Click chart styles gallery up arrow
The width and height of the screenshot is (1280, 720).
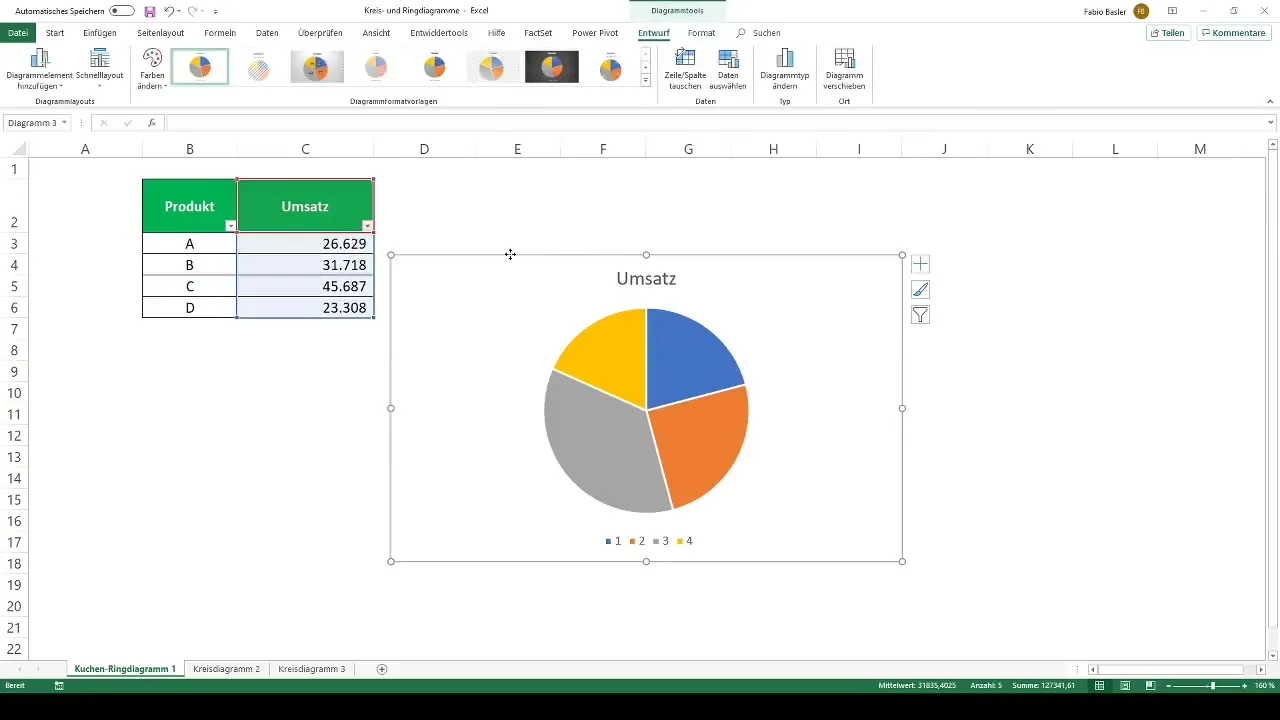click(646, 54)
